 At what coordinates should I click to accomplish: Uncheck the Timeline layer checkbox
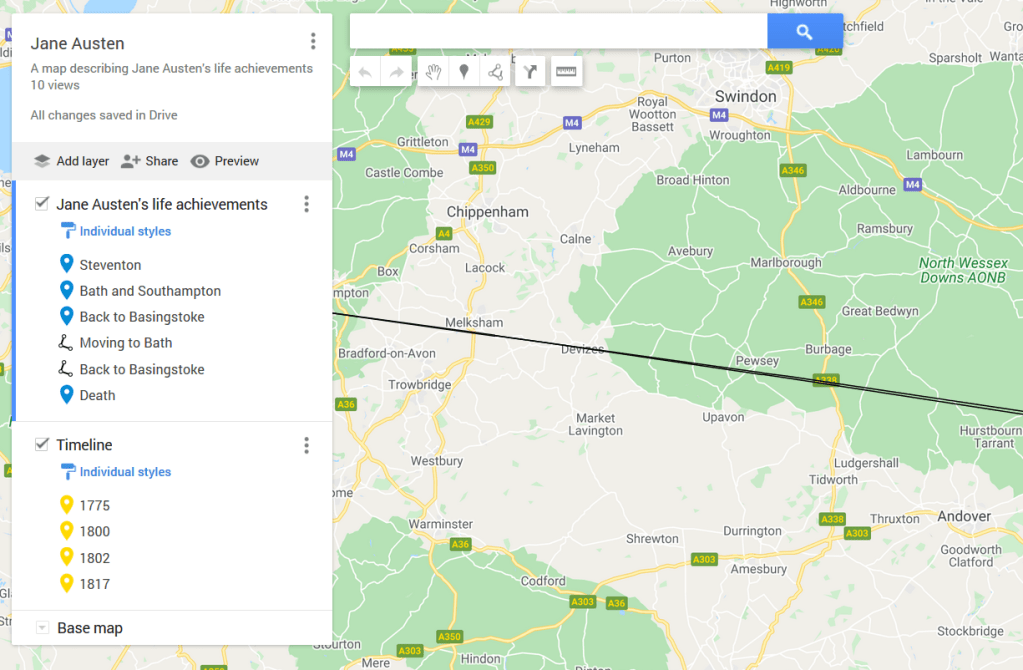[x=42, y=445]
